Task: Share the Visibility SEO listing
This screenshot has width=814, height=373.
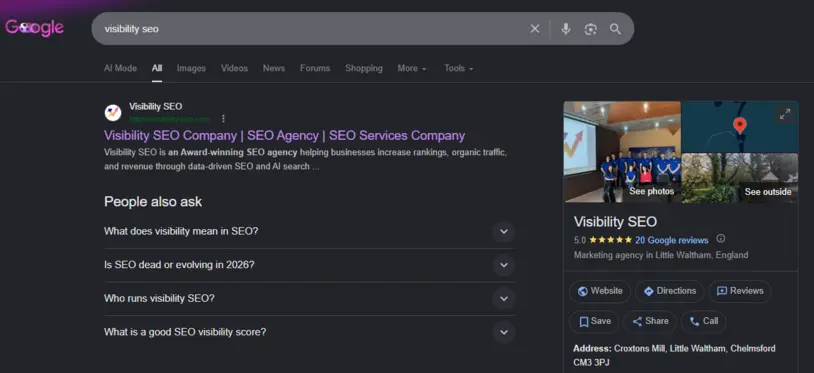Action: click(x=650, y=322)
